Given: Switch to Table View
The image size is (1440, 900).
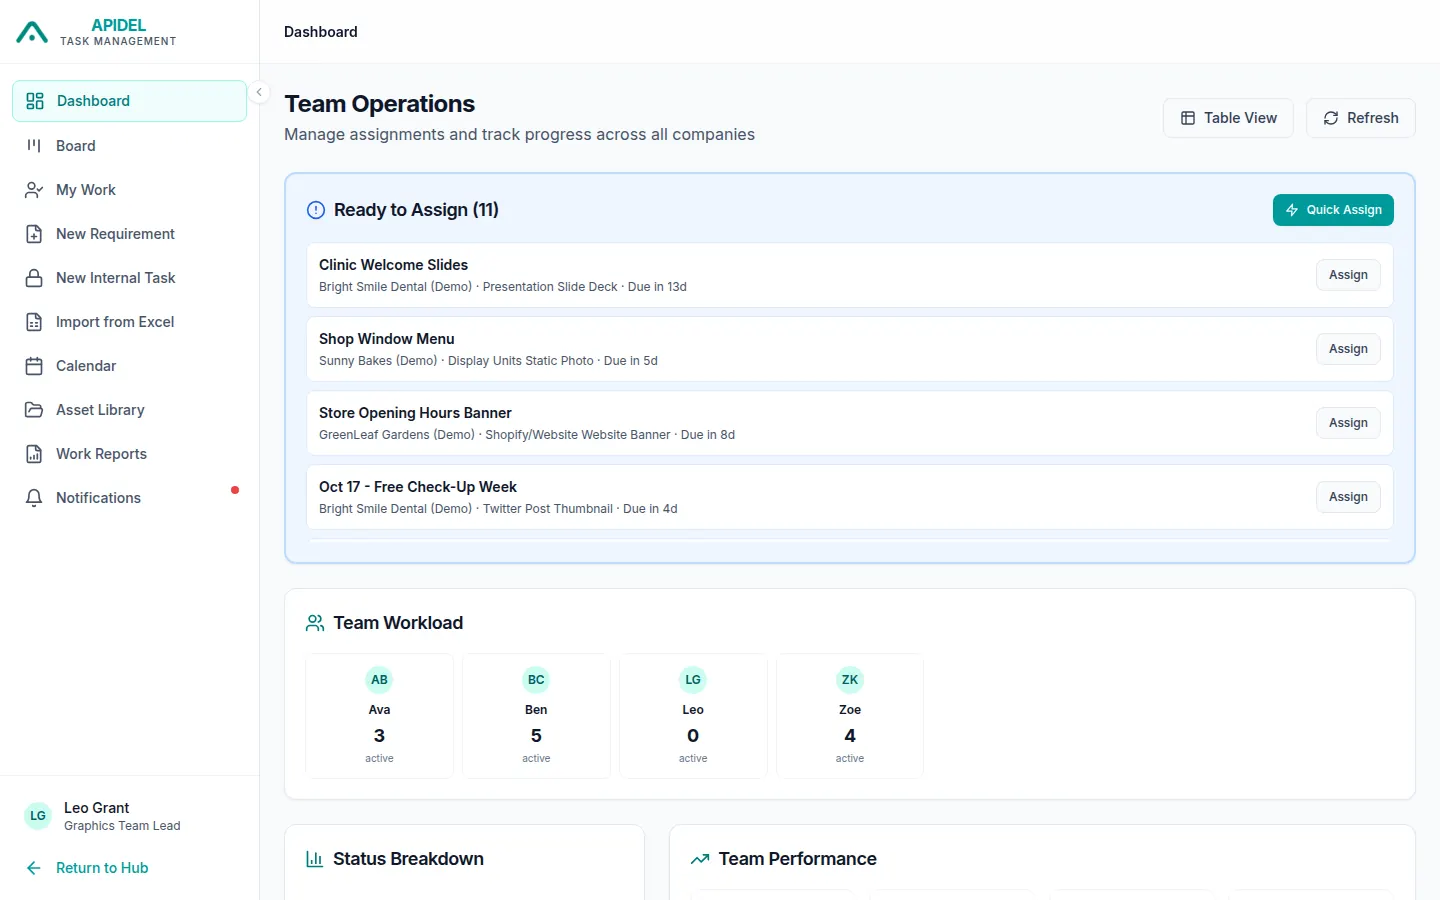Looking at the screenshot, I should coord(1228,118).
